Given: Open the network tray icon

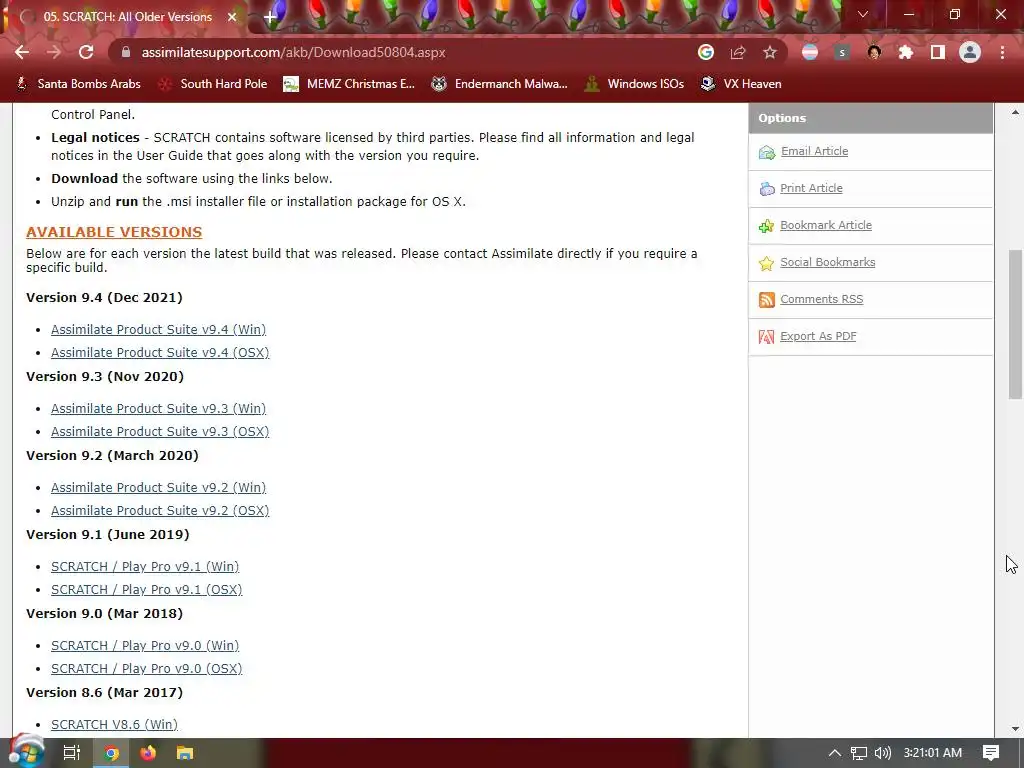Looking at the screenshot, I should point(859,753).
